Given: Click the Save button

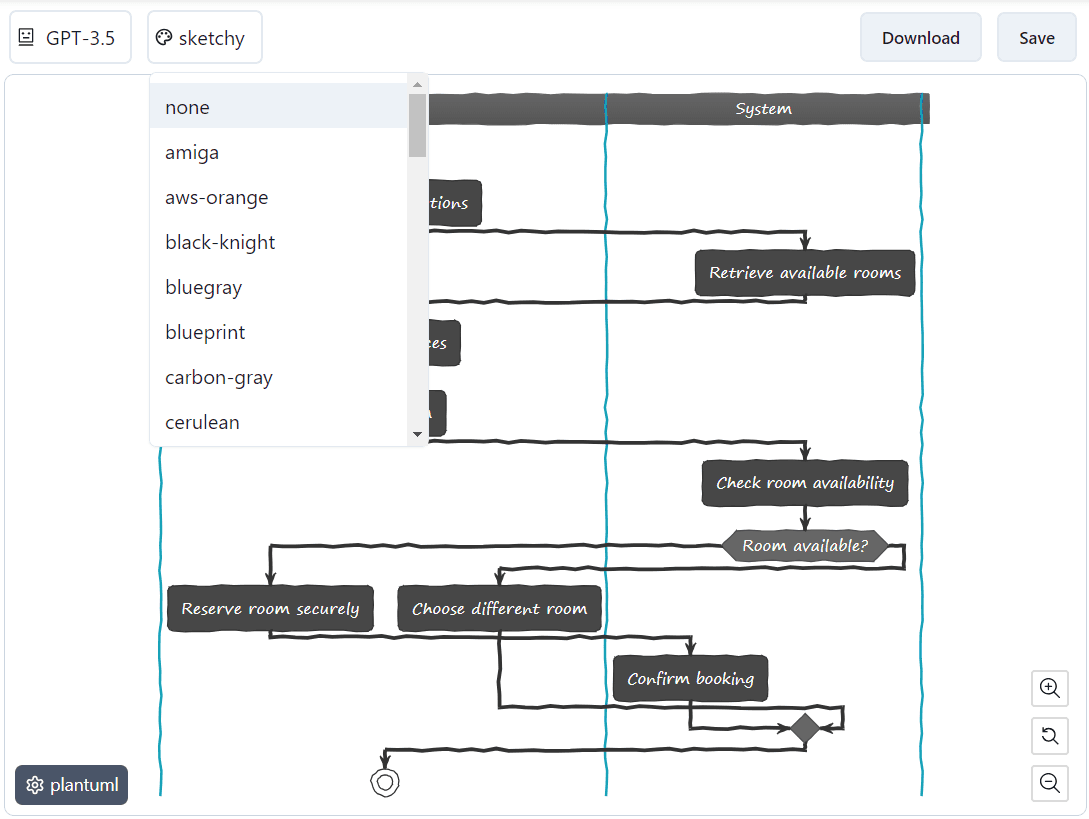Looking at the screenshot, I should [x=1036, y=37].
